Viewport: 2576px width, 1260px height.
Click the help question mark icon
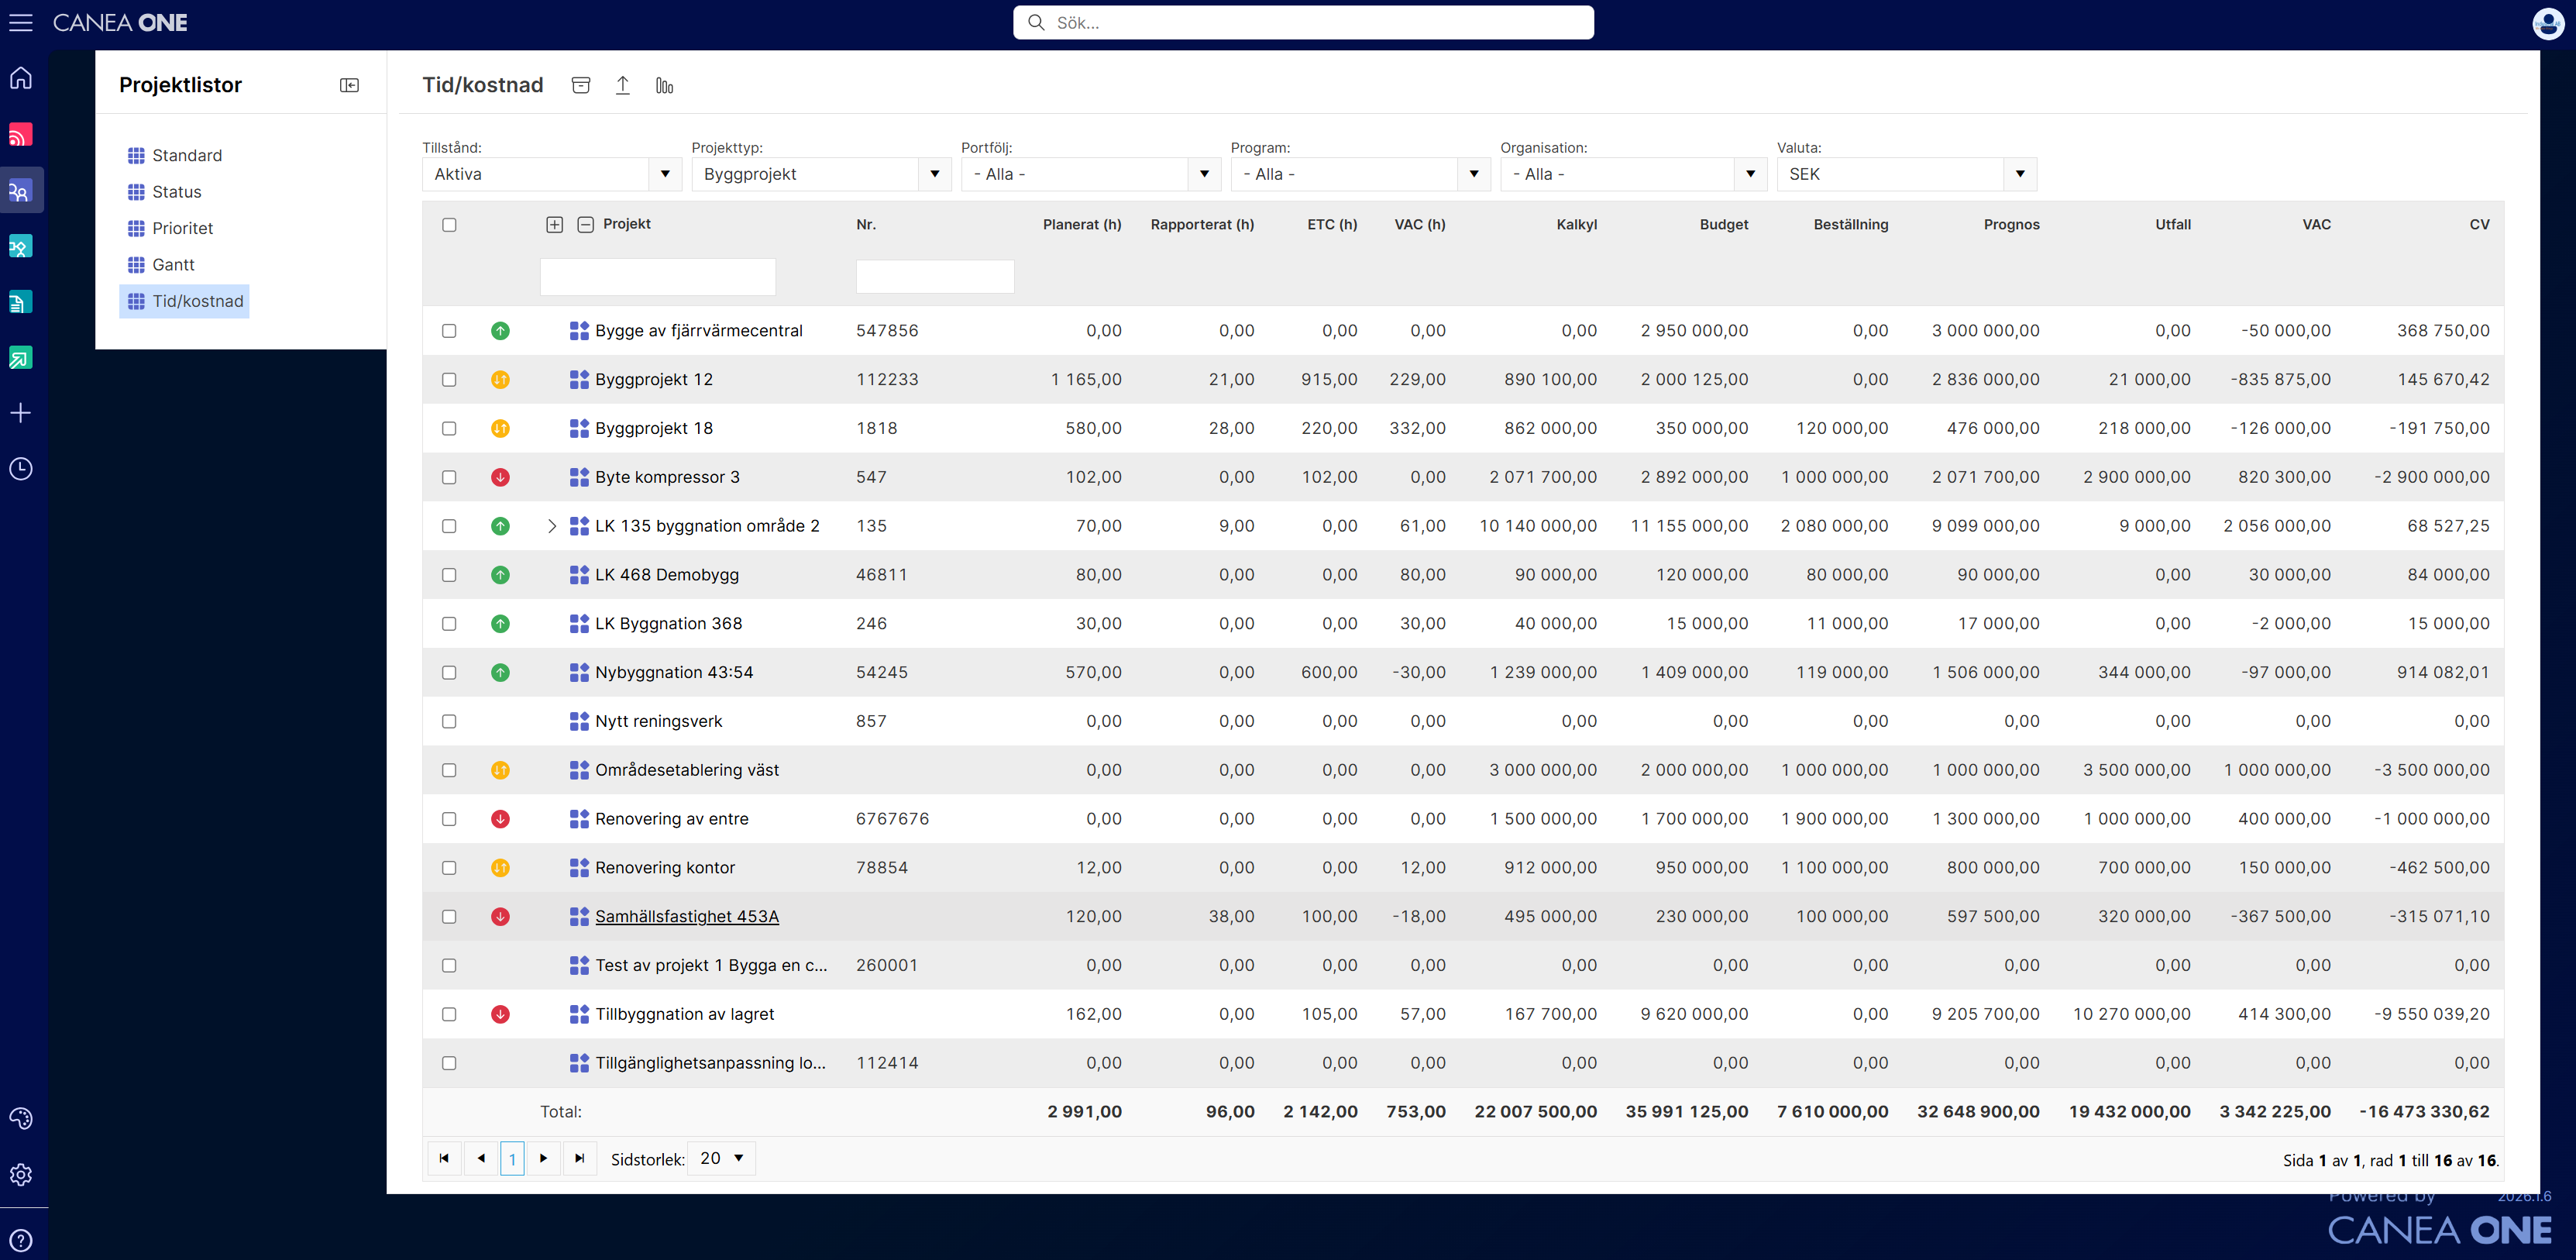pos(21,1240)
